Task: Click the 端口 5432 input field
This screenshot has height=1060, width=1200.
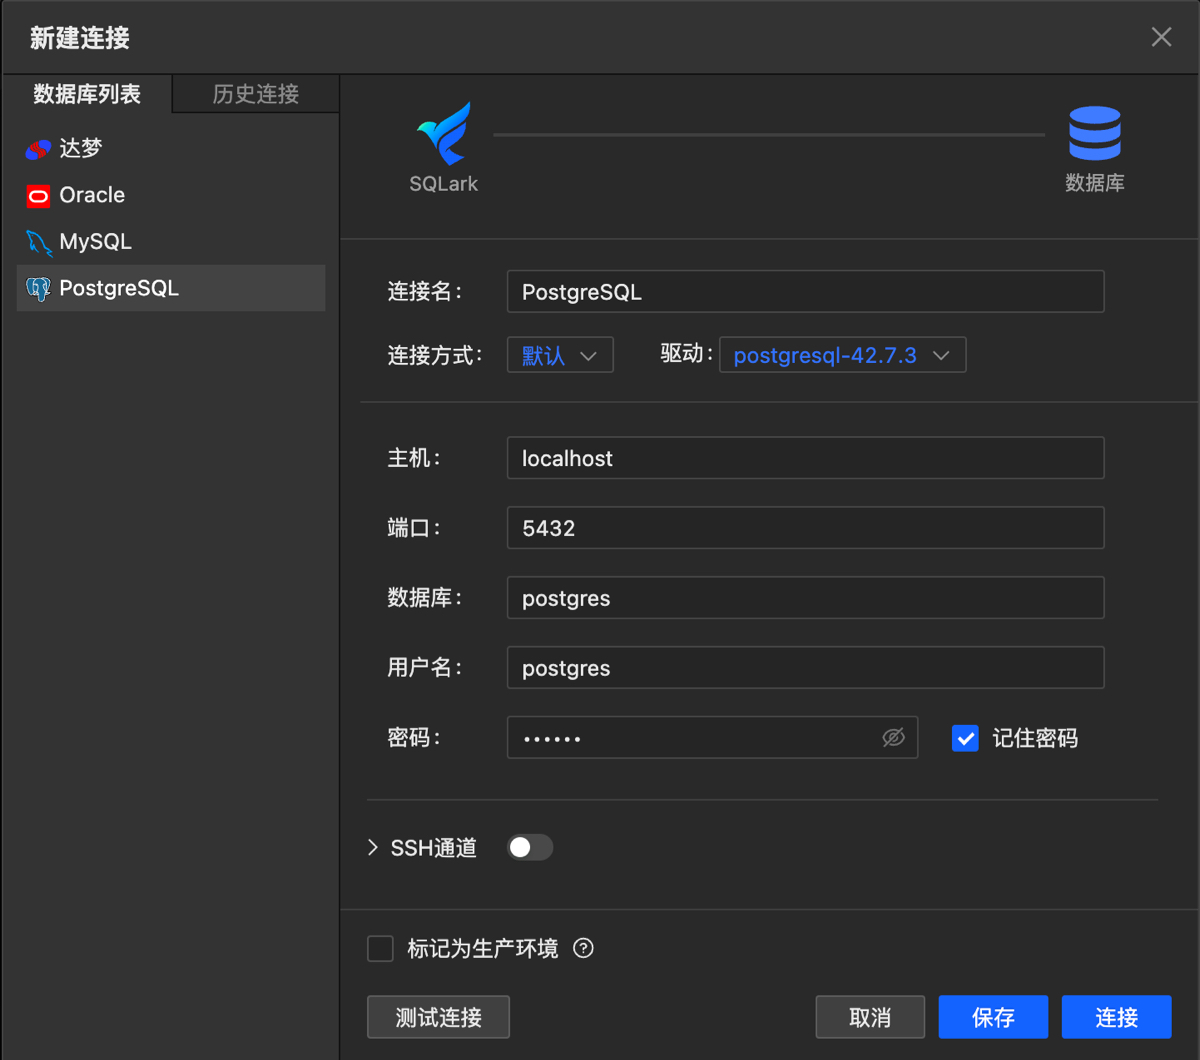Action: point(805,528)
